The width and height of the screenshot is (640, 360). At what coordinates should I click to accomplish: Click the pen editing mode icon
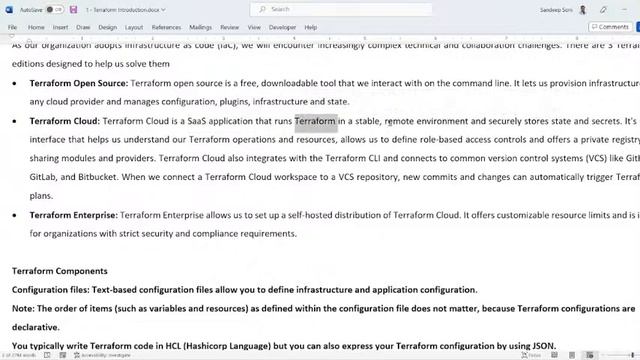pyautogui.click(x=603, y=10)
